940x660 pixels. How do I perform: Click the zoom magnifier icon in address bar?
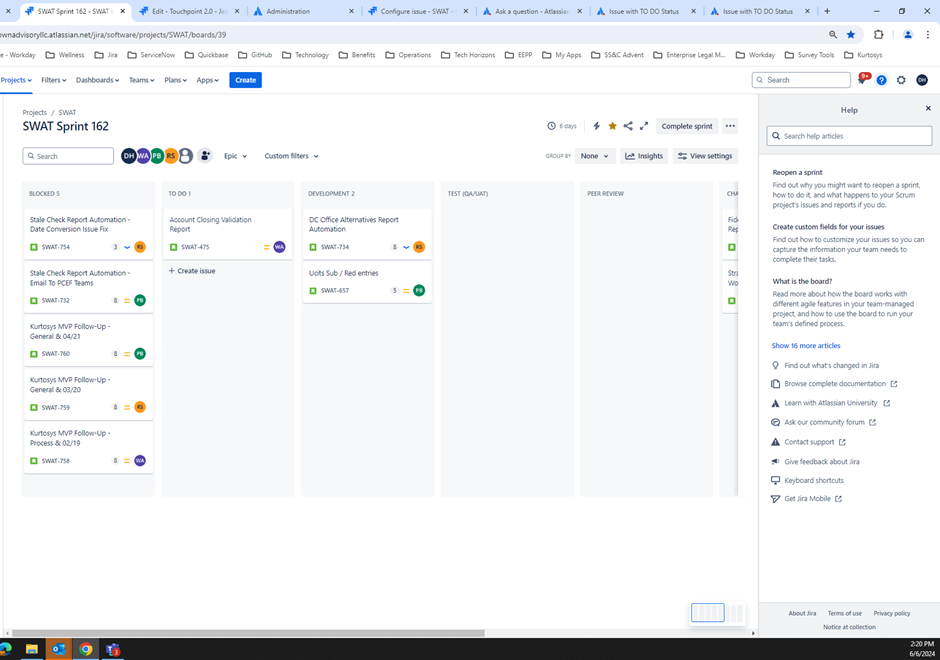point(833,35)
